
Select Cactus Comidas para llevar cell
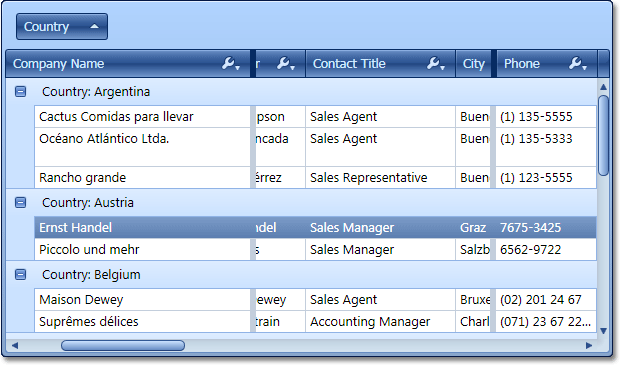(143, 116)
